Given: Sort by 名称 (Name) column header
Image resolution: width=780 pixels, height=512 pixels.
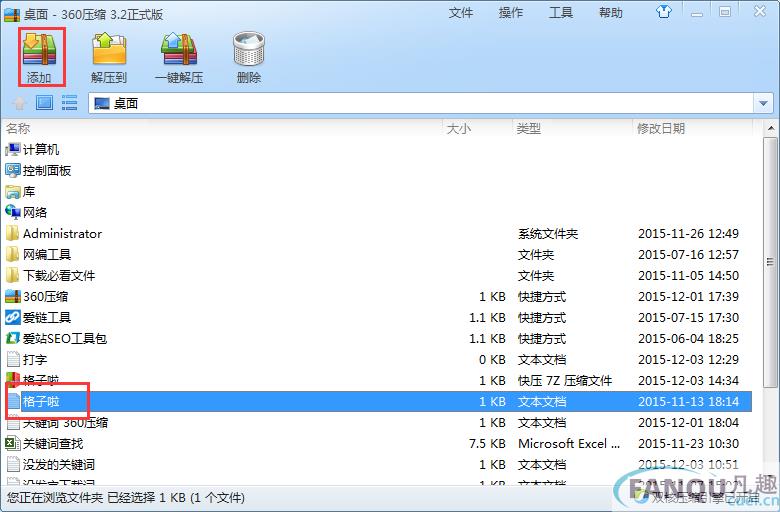Looking at the screenshot, I should (x=18, y=128).
